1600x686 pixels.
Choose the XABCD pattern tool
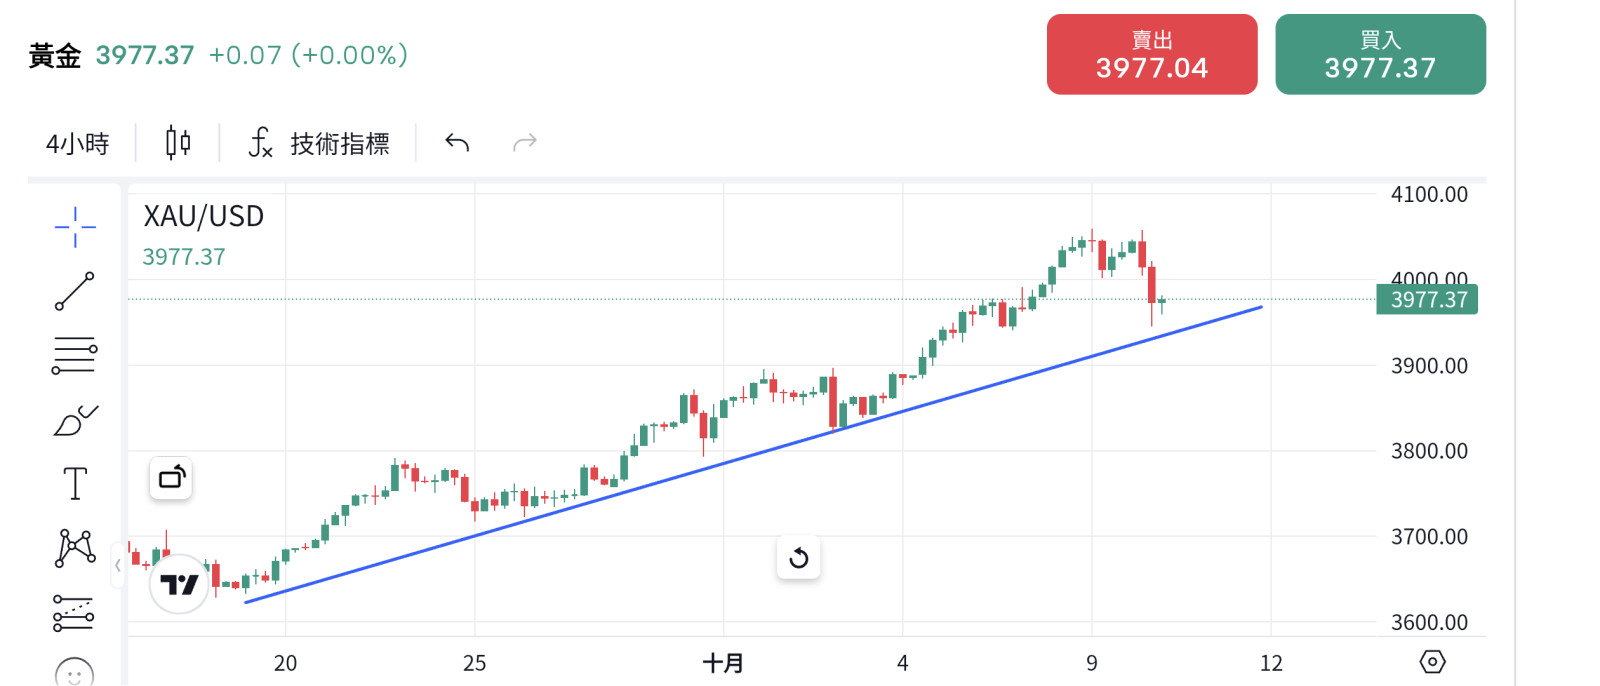click(73, 548)
